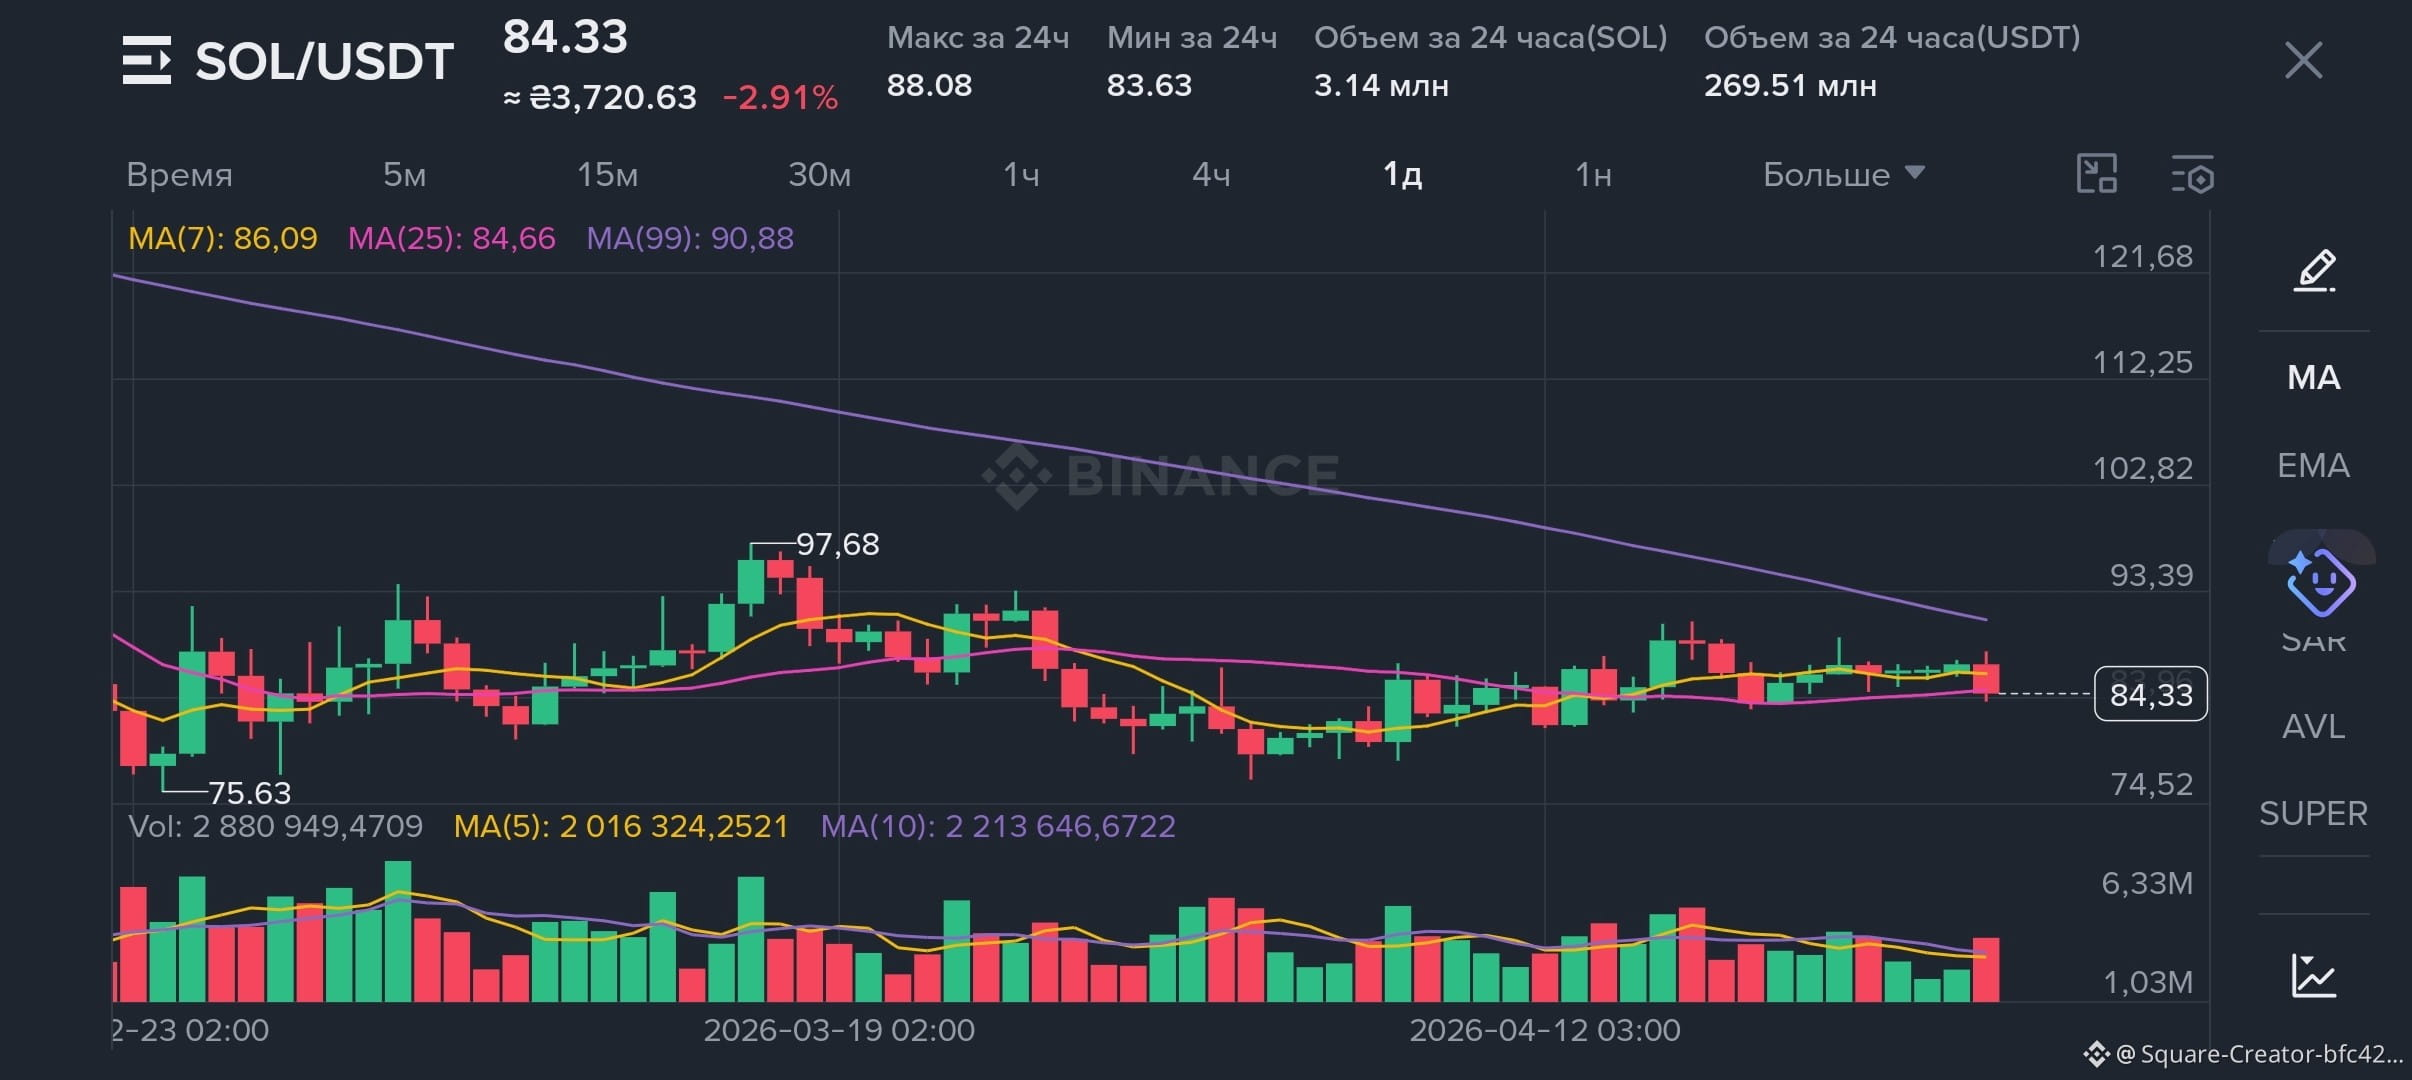Open the trading pair list menu icon
The height and width of the screenshot is (1080, 2412).
tap(147, 60)
